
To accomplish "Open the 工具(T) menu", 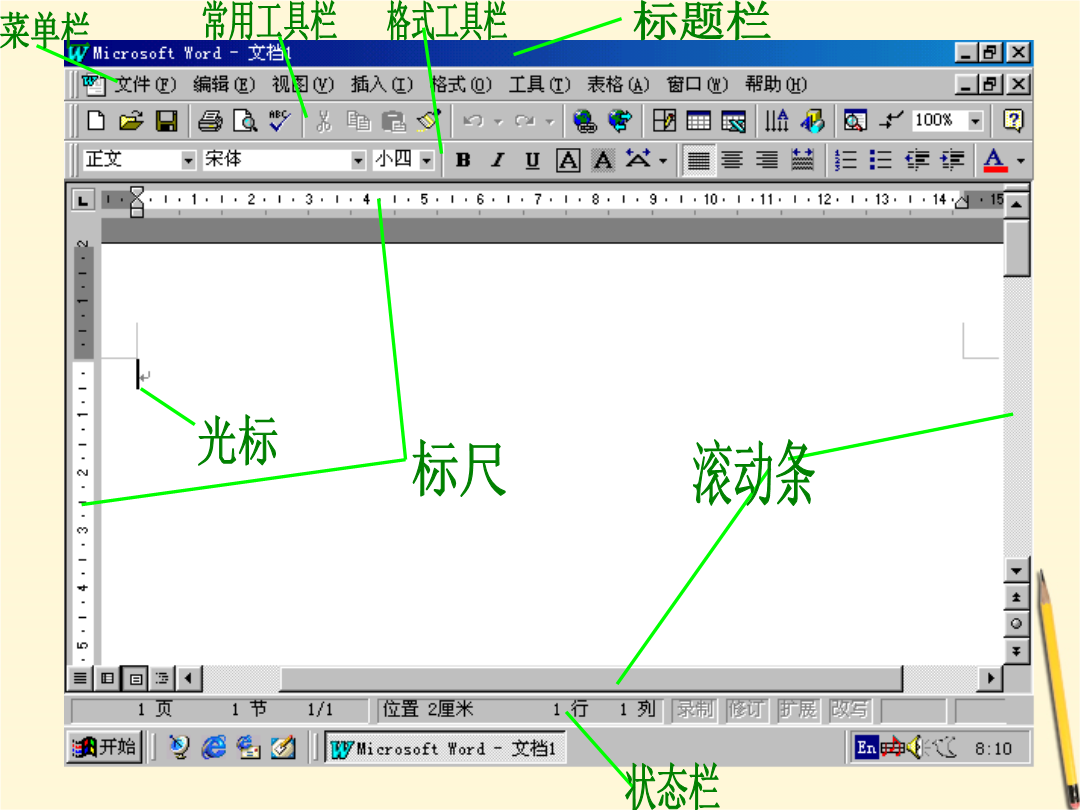I will point(539,84).
